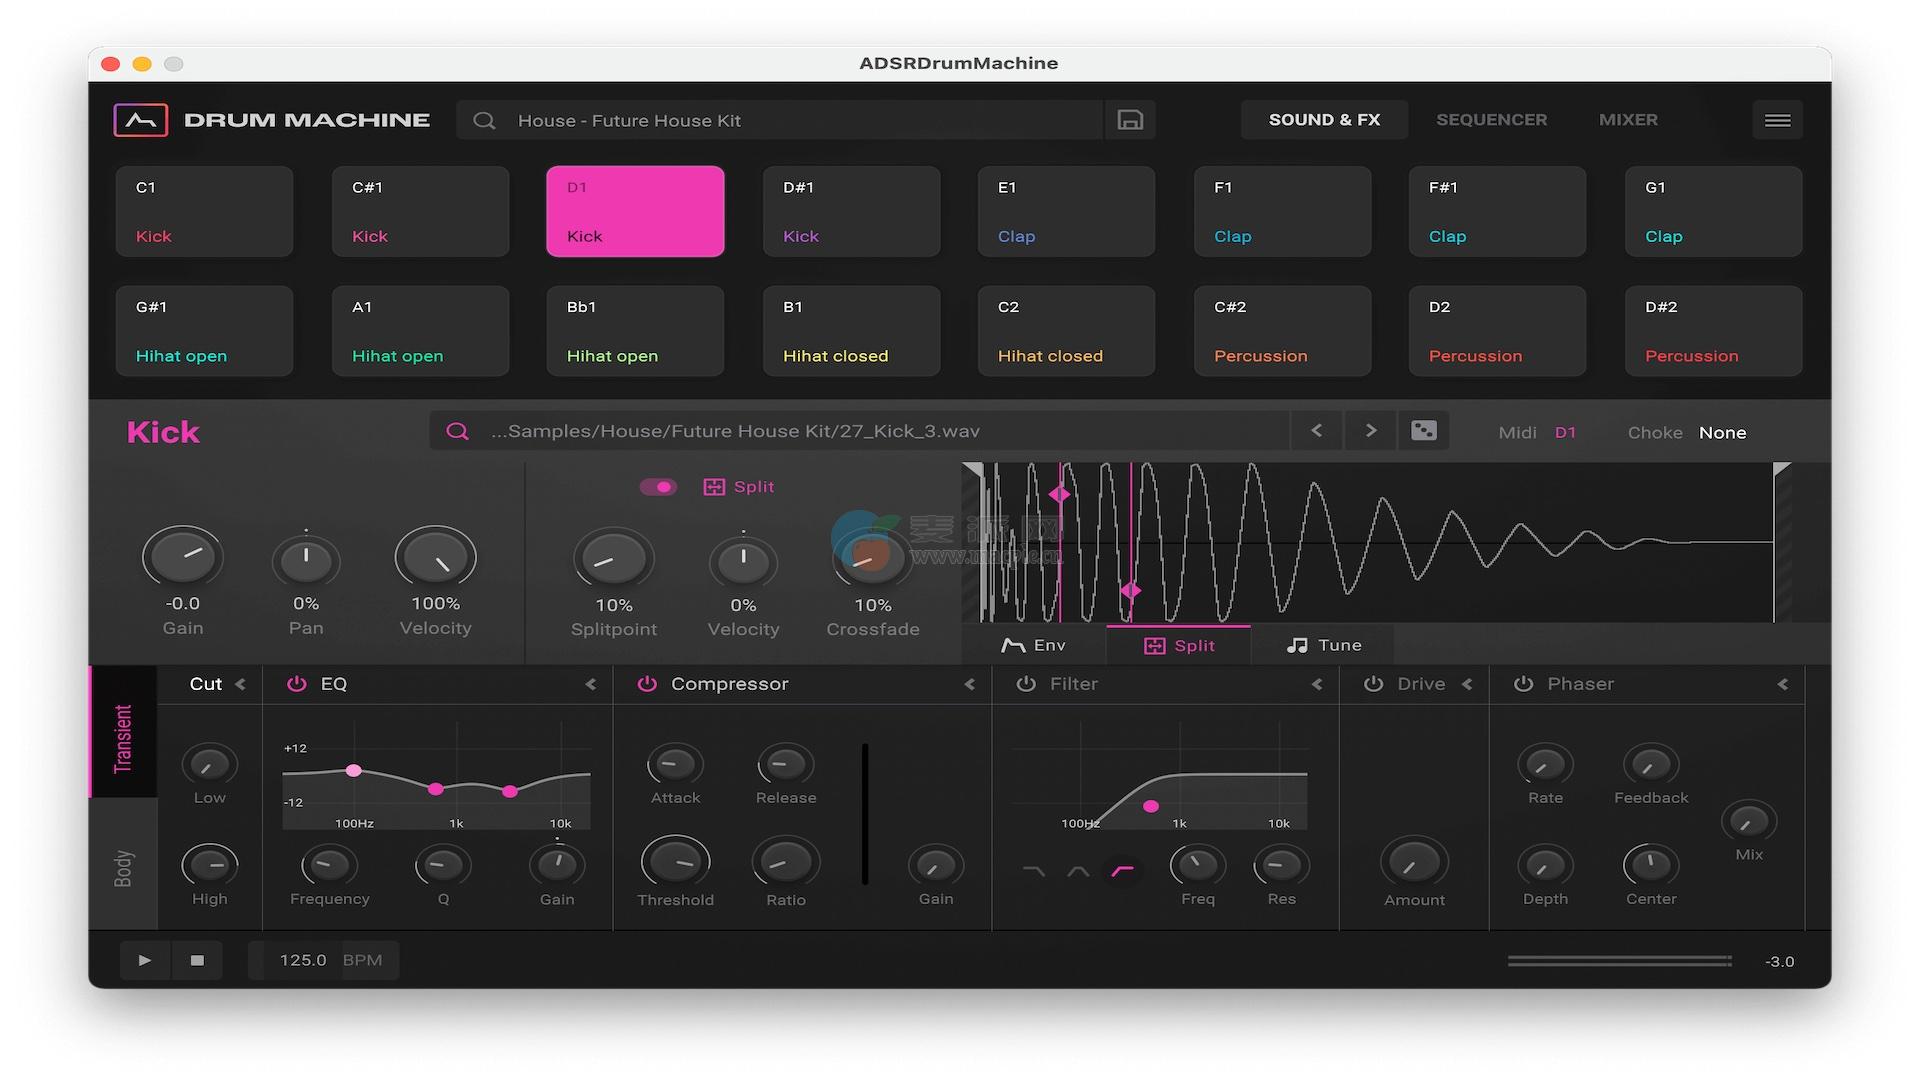
Task: Click the save preset floppy icon
Action: (x=1130, y=120)
